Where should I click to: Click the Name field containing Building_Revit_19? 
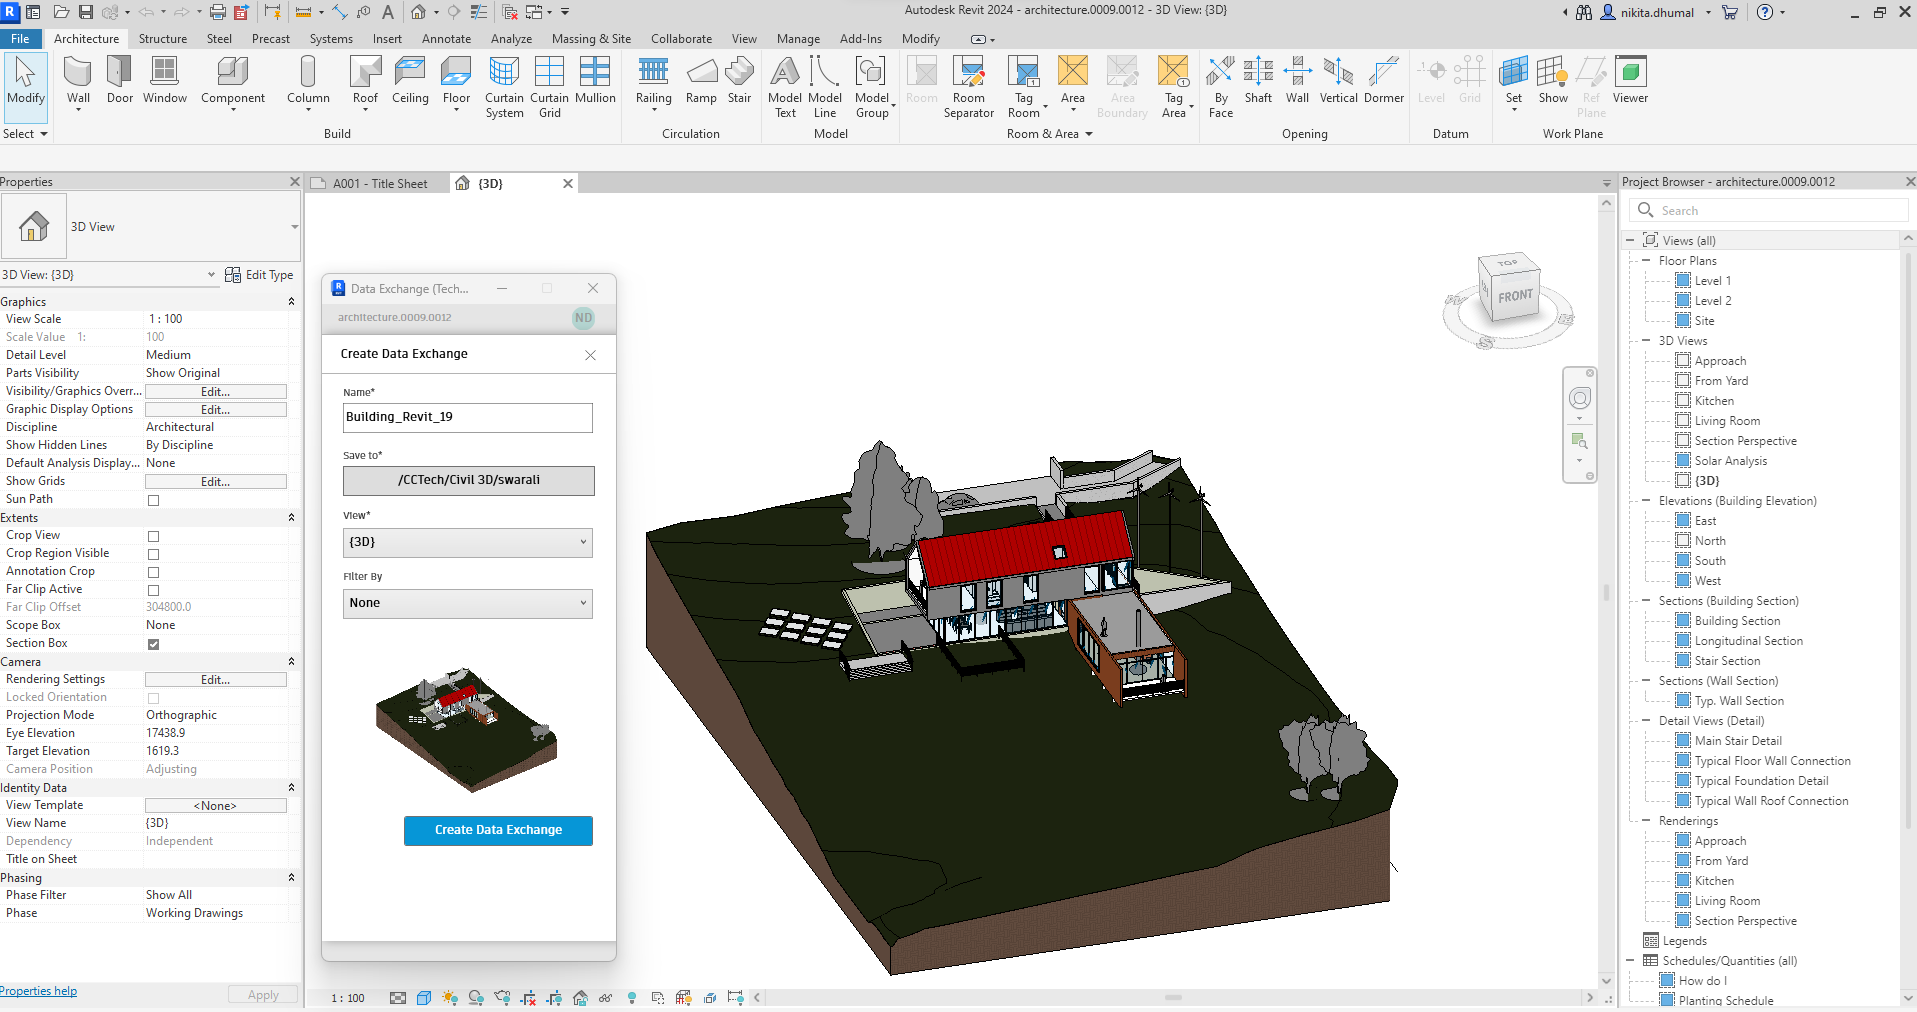(x=467, y=417)
